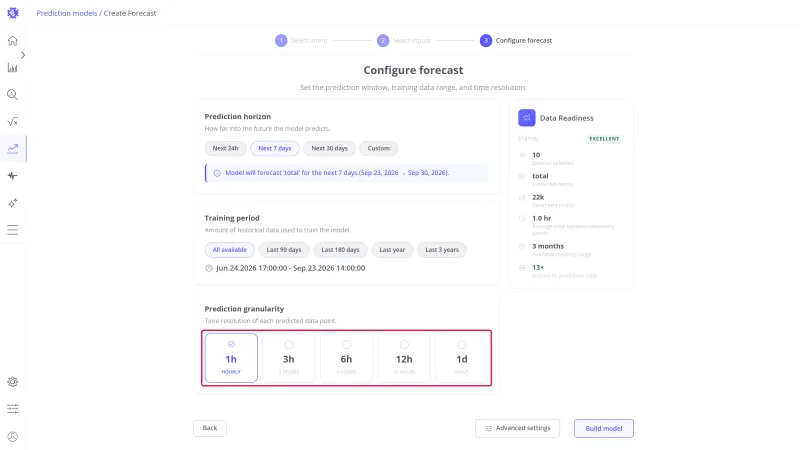Image resolution: width=800 pixels, height=450 pixels.
Task: Choose Custom prediction horizon
Action: click(379, 148)
